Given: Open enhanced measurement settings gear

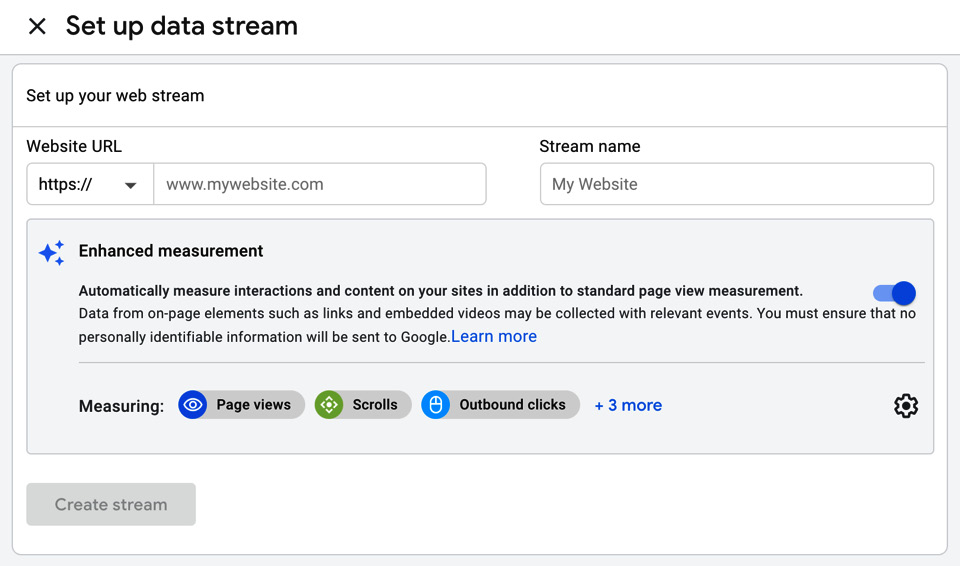Looking at the screenshot, I should pos(906,406).
